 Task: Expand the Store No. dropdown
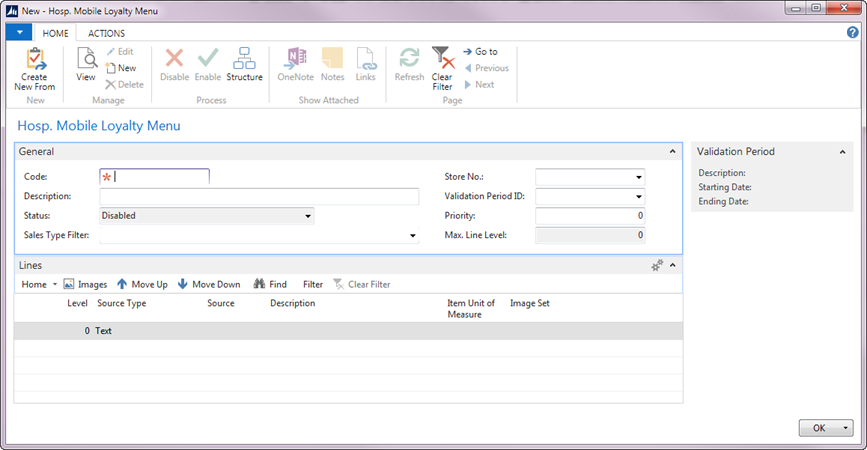click(639, 177)
